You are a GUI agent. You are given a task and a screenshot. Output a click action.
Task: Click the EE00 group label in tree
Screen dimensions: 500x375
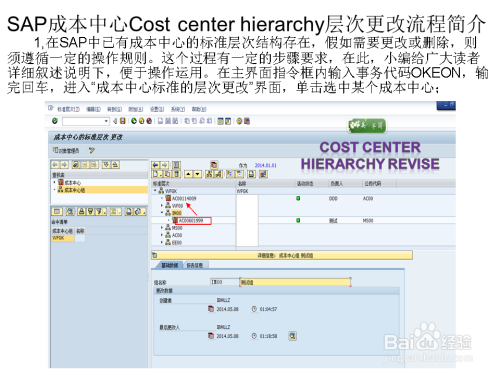[x=177, y=243]
